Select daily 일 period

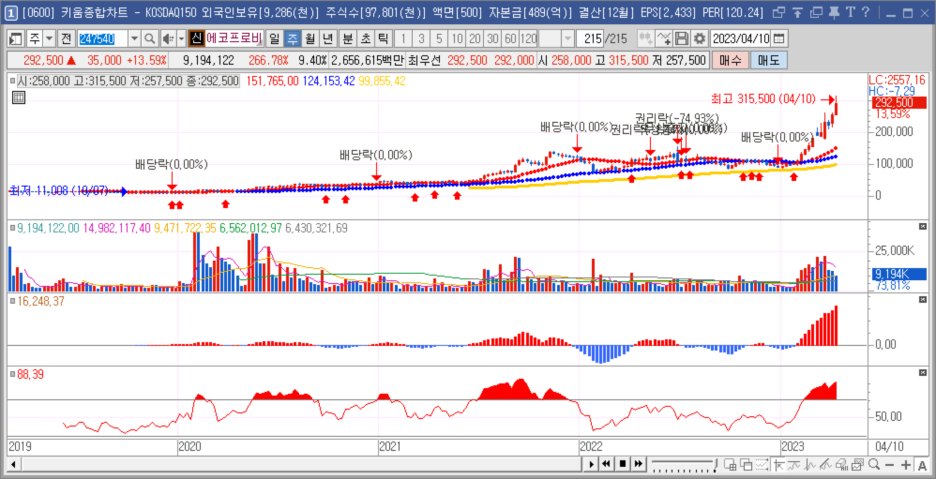(274, 39)
